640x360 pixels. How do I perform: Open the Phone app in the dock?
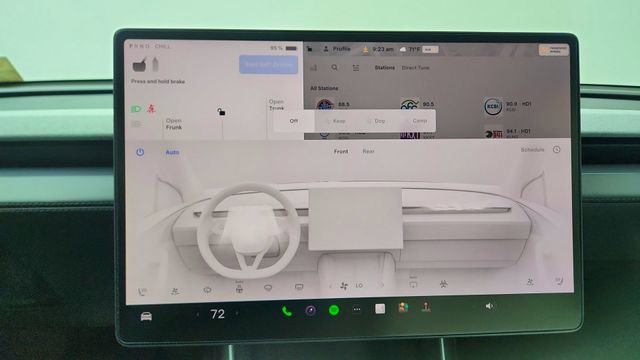click(x=287, y=312)
